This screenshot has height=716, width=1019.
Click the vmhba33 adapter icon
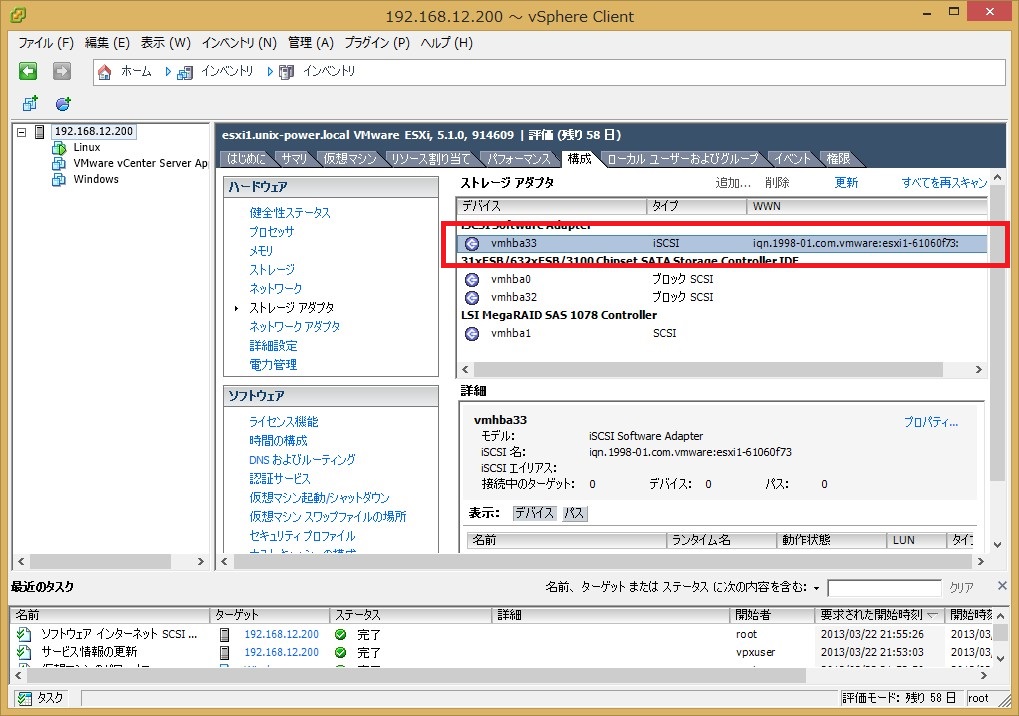coord(472,244)
